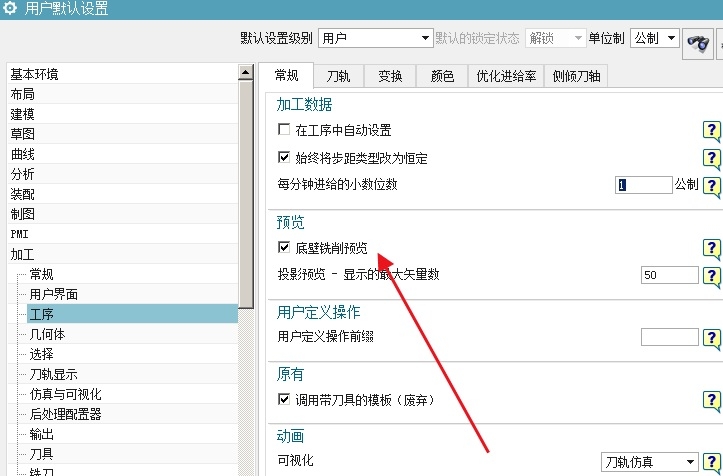723x476 pixels.
Task: Select PMI in the tree
Action: (123, 234)
